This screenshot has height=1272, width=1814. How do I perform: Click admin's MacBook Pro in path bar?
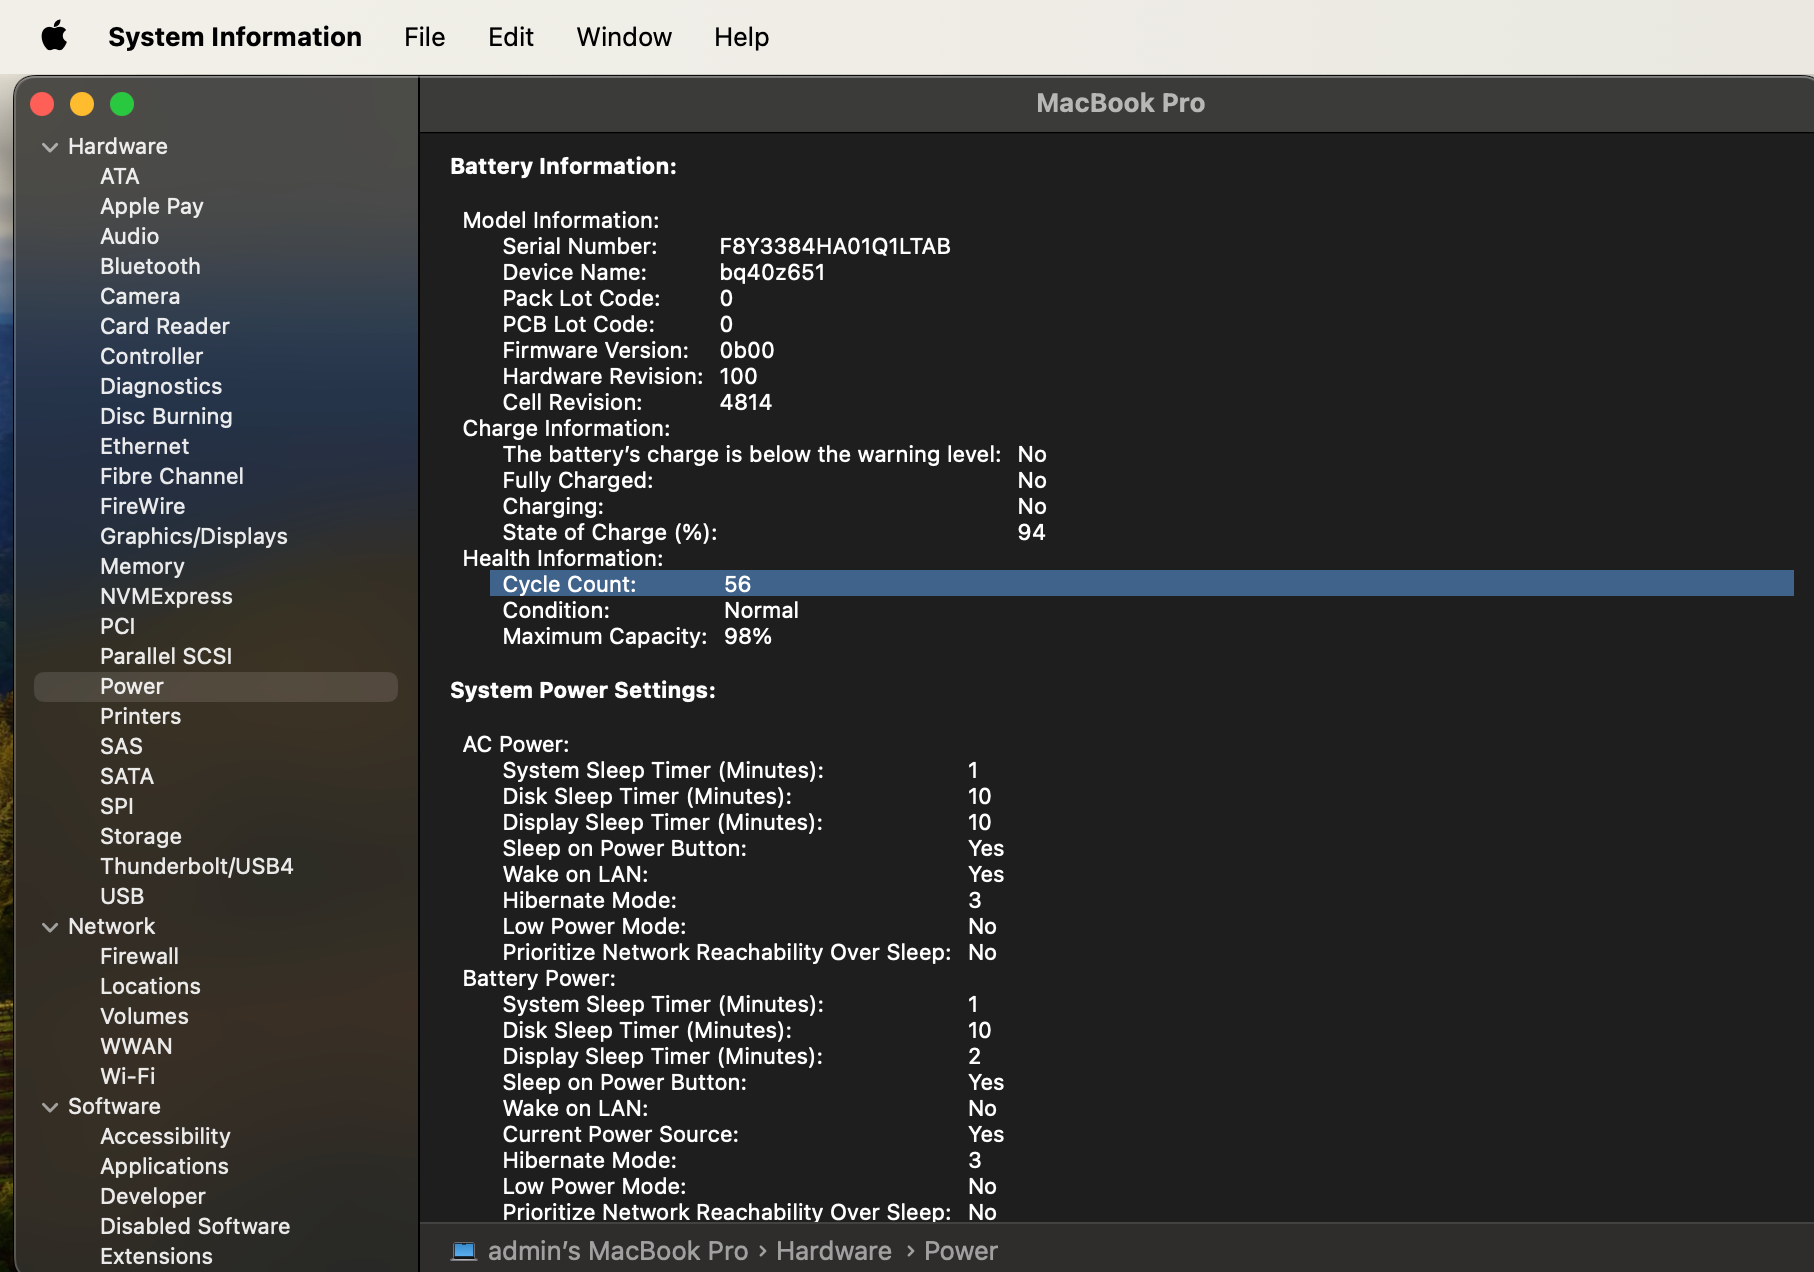coord(617,1251)
